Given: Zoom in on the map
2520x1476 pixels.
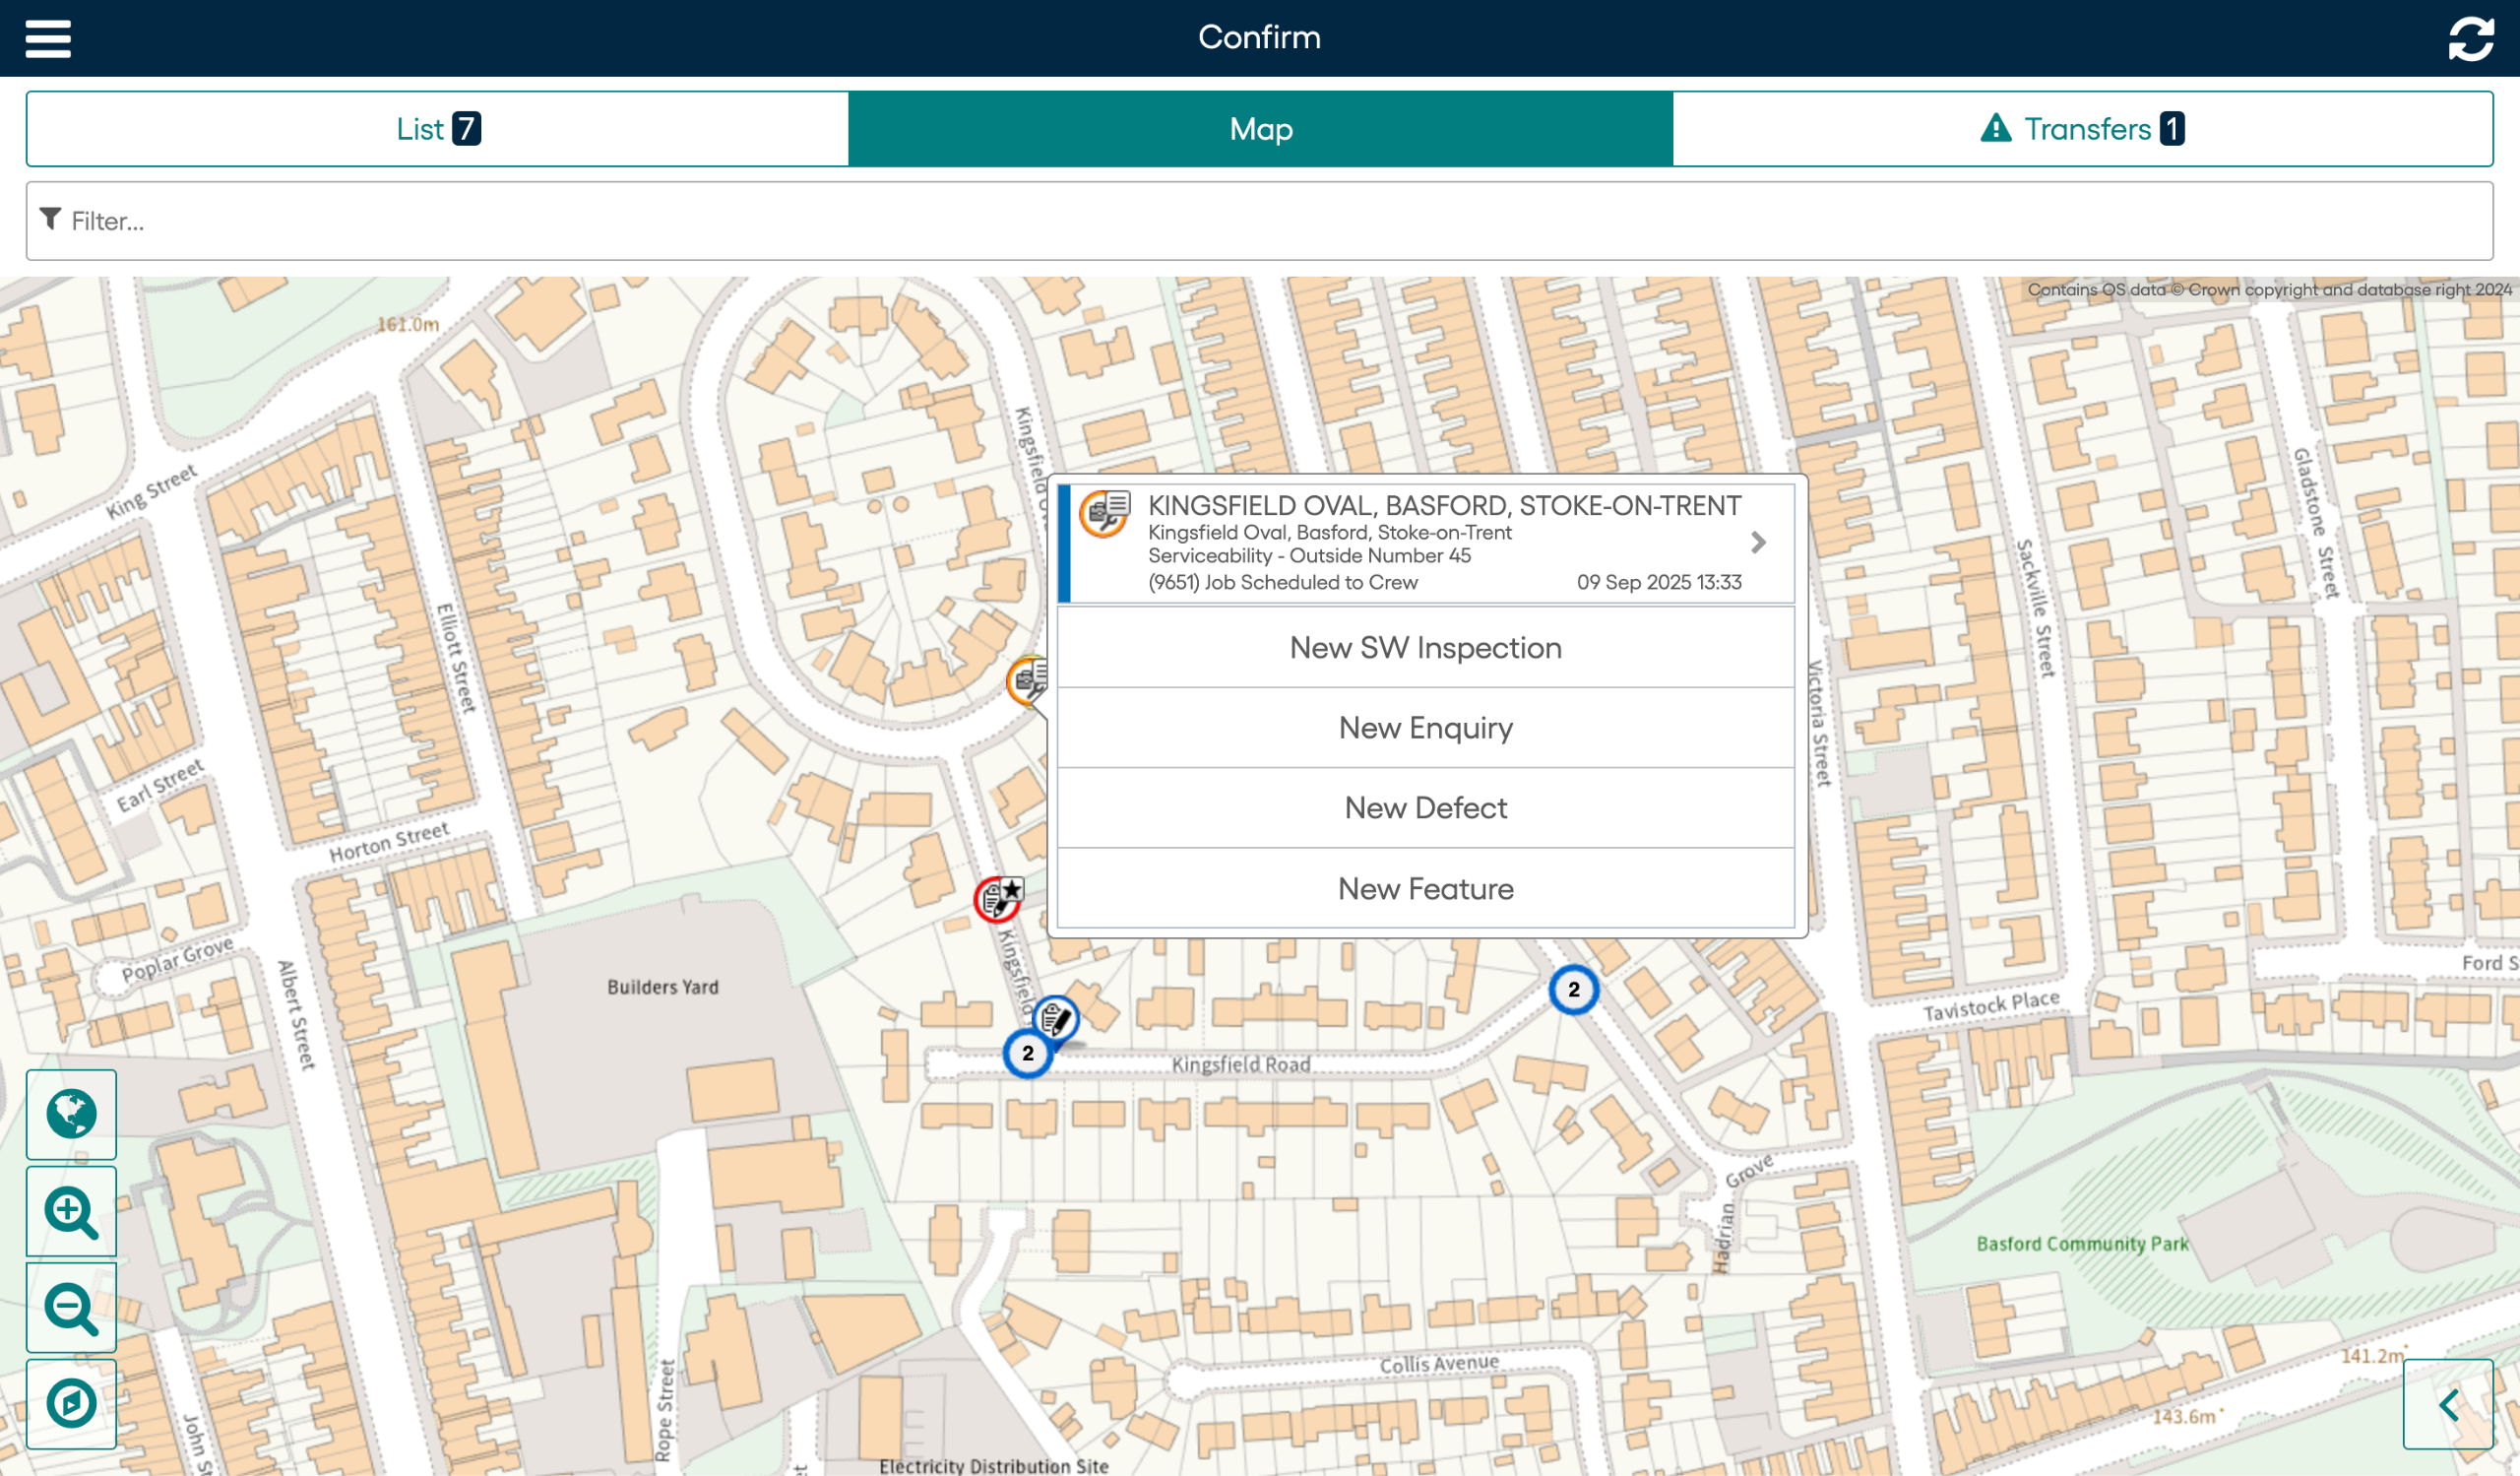Looking at the screenshot, I should tap(71, 1211).
